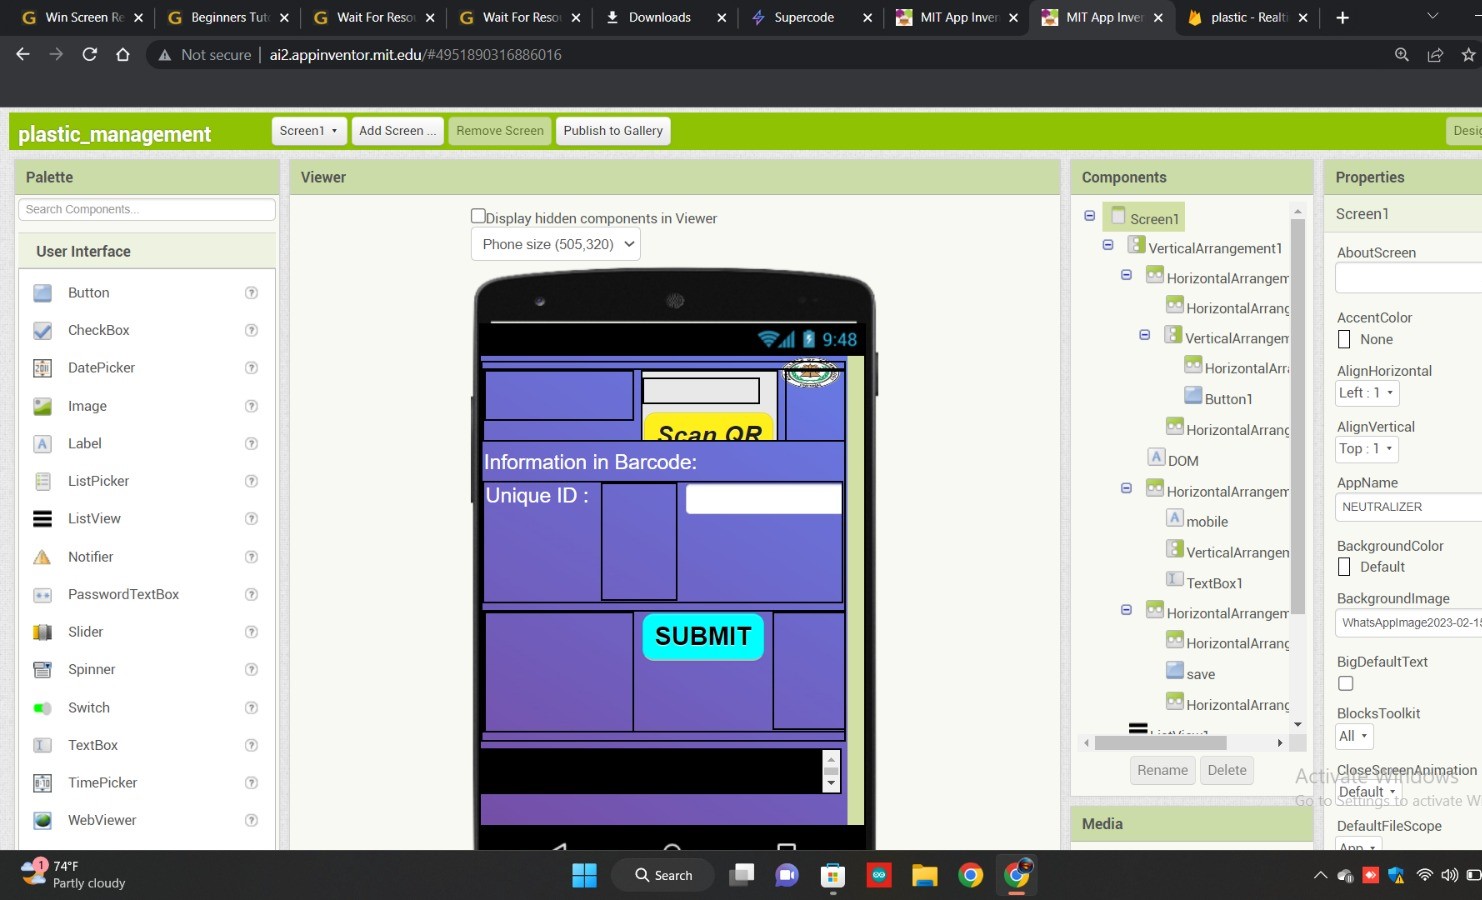1482x900 pixels.
Task: Click the WebViewer globe icon
Action: [x=42, y=820]
